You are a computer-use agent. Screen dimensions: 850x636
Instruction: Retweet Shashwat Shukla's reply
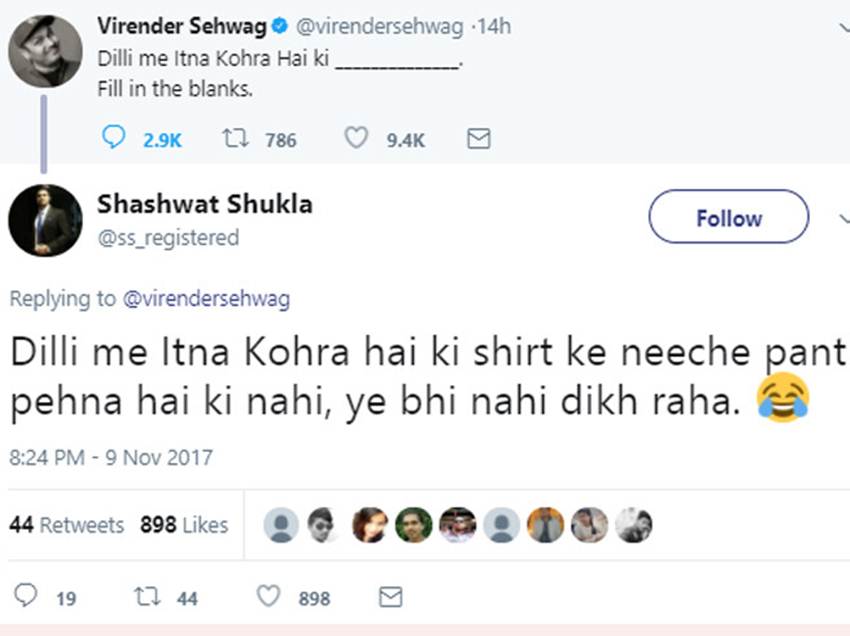tap(146, 597)
